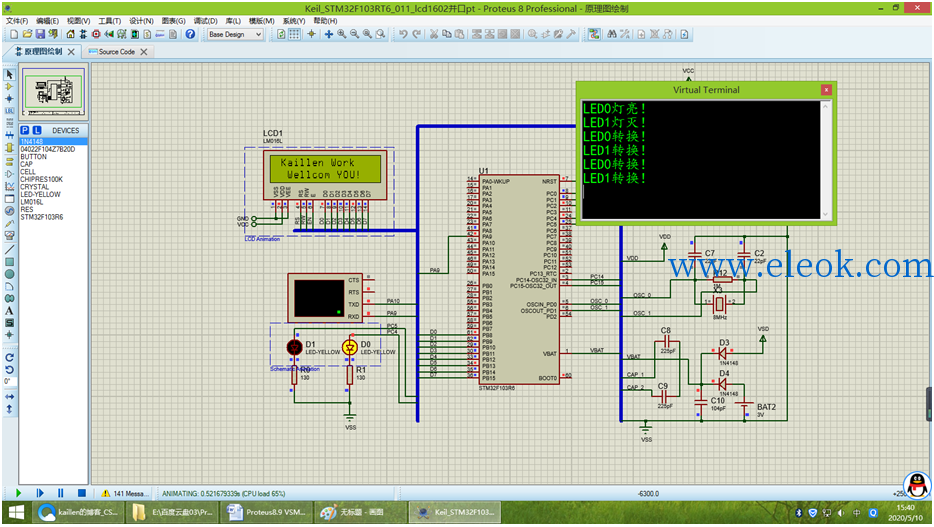Redraw the display with the refresh icon

(x=281, y=35)
